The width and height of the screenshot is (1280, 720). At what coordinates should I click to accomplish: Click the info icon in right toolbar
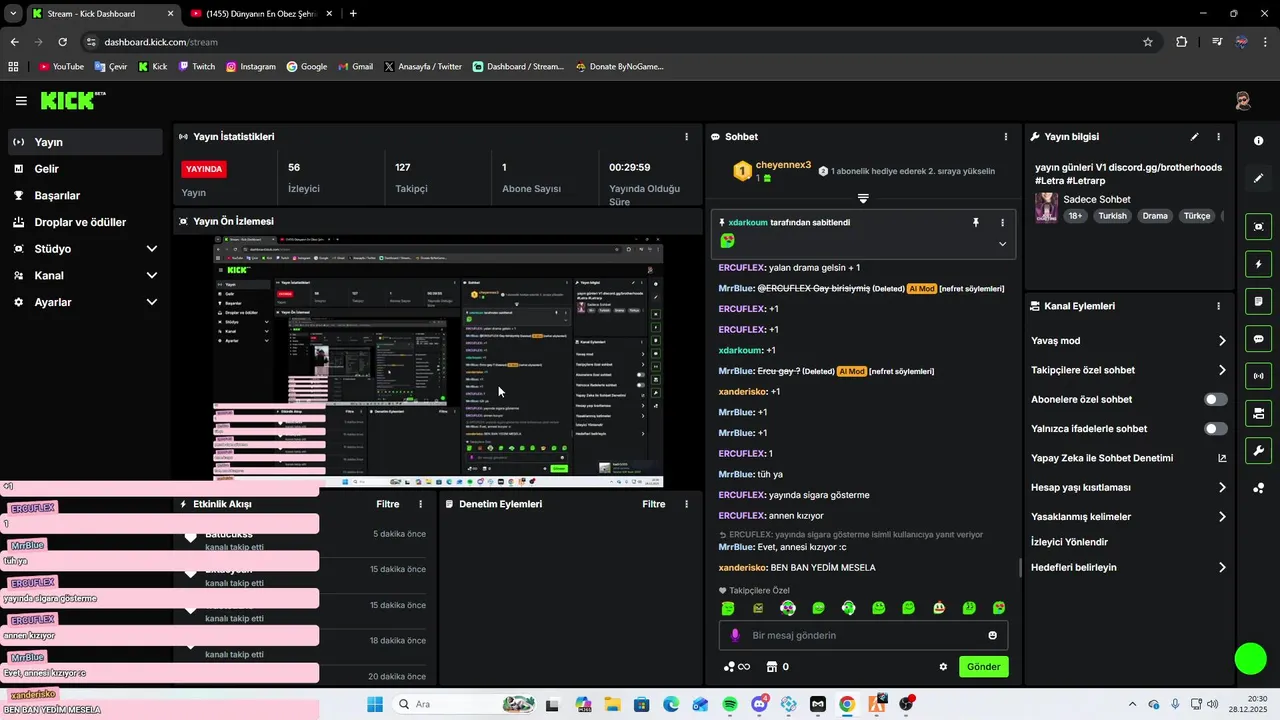pyautogui.click(x=1258, y=141)
